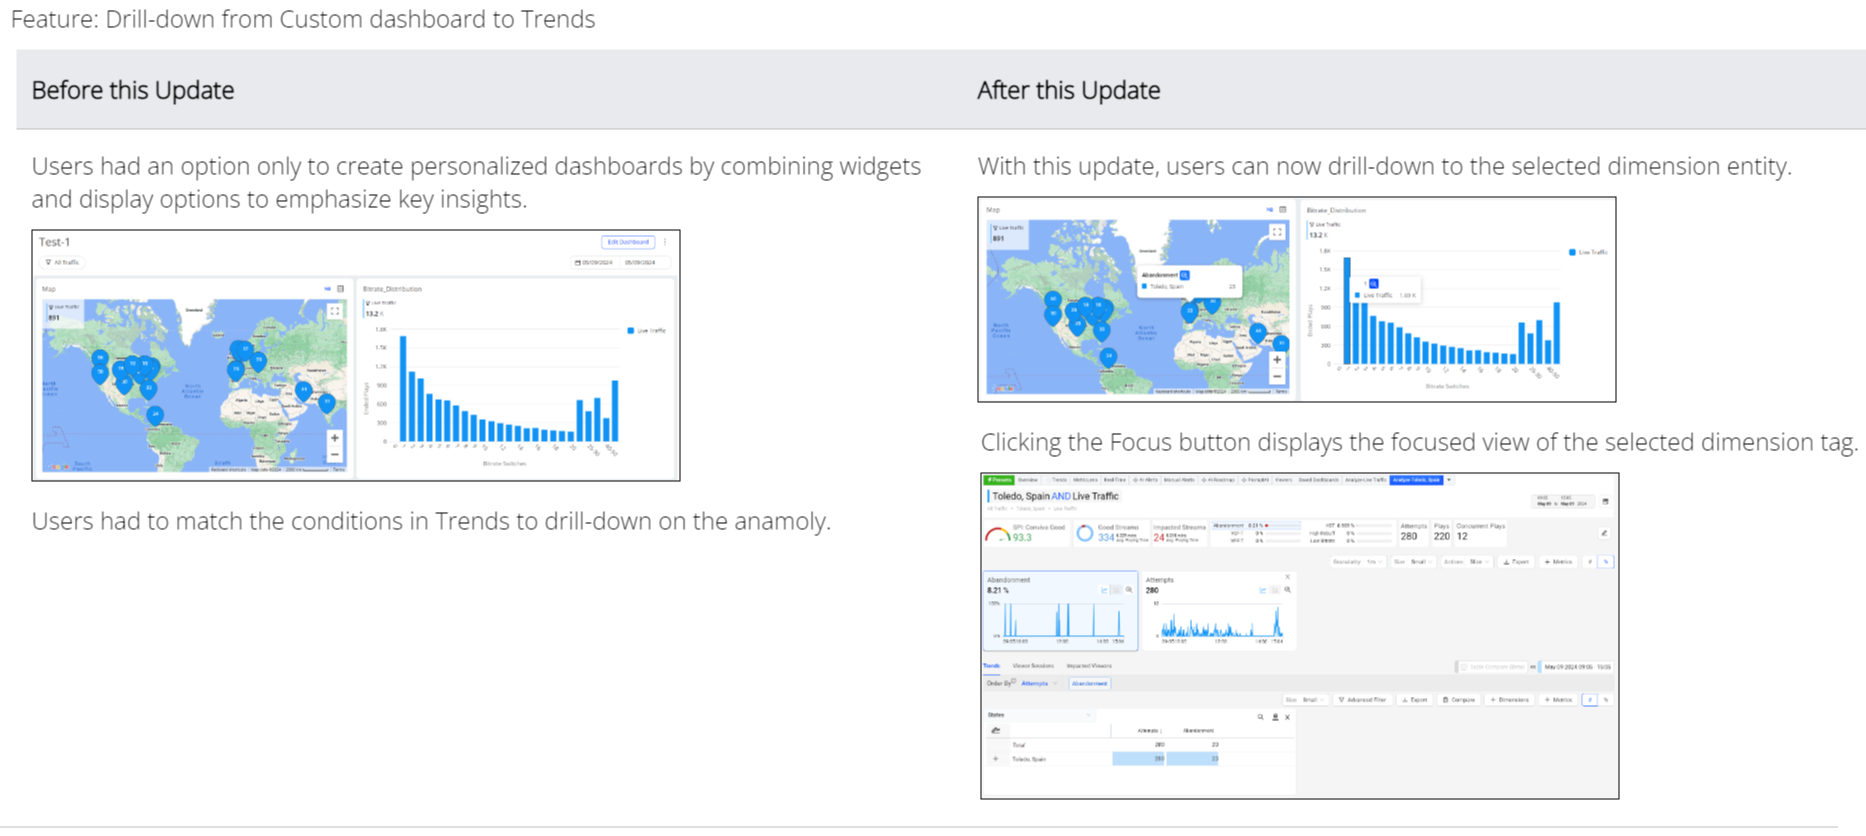Open the Granularity dropdown

coord(1358,562)
